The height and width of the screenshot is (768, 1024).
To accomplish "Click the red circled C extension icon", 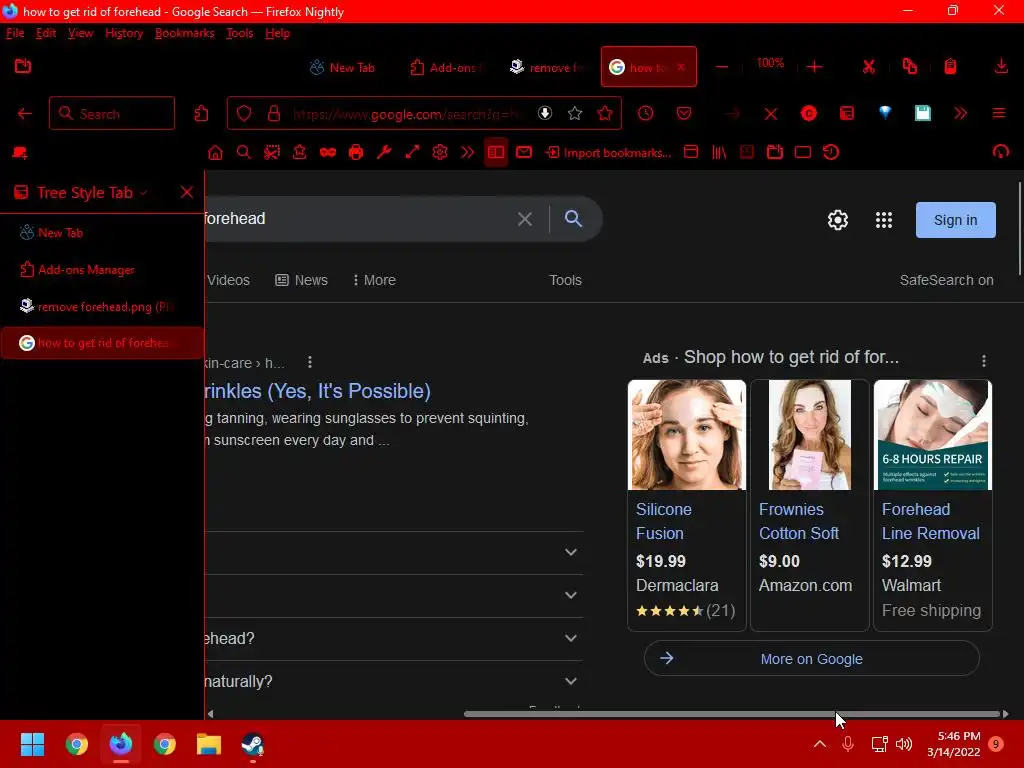I will tap(808, 114).
